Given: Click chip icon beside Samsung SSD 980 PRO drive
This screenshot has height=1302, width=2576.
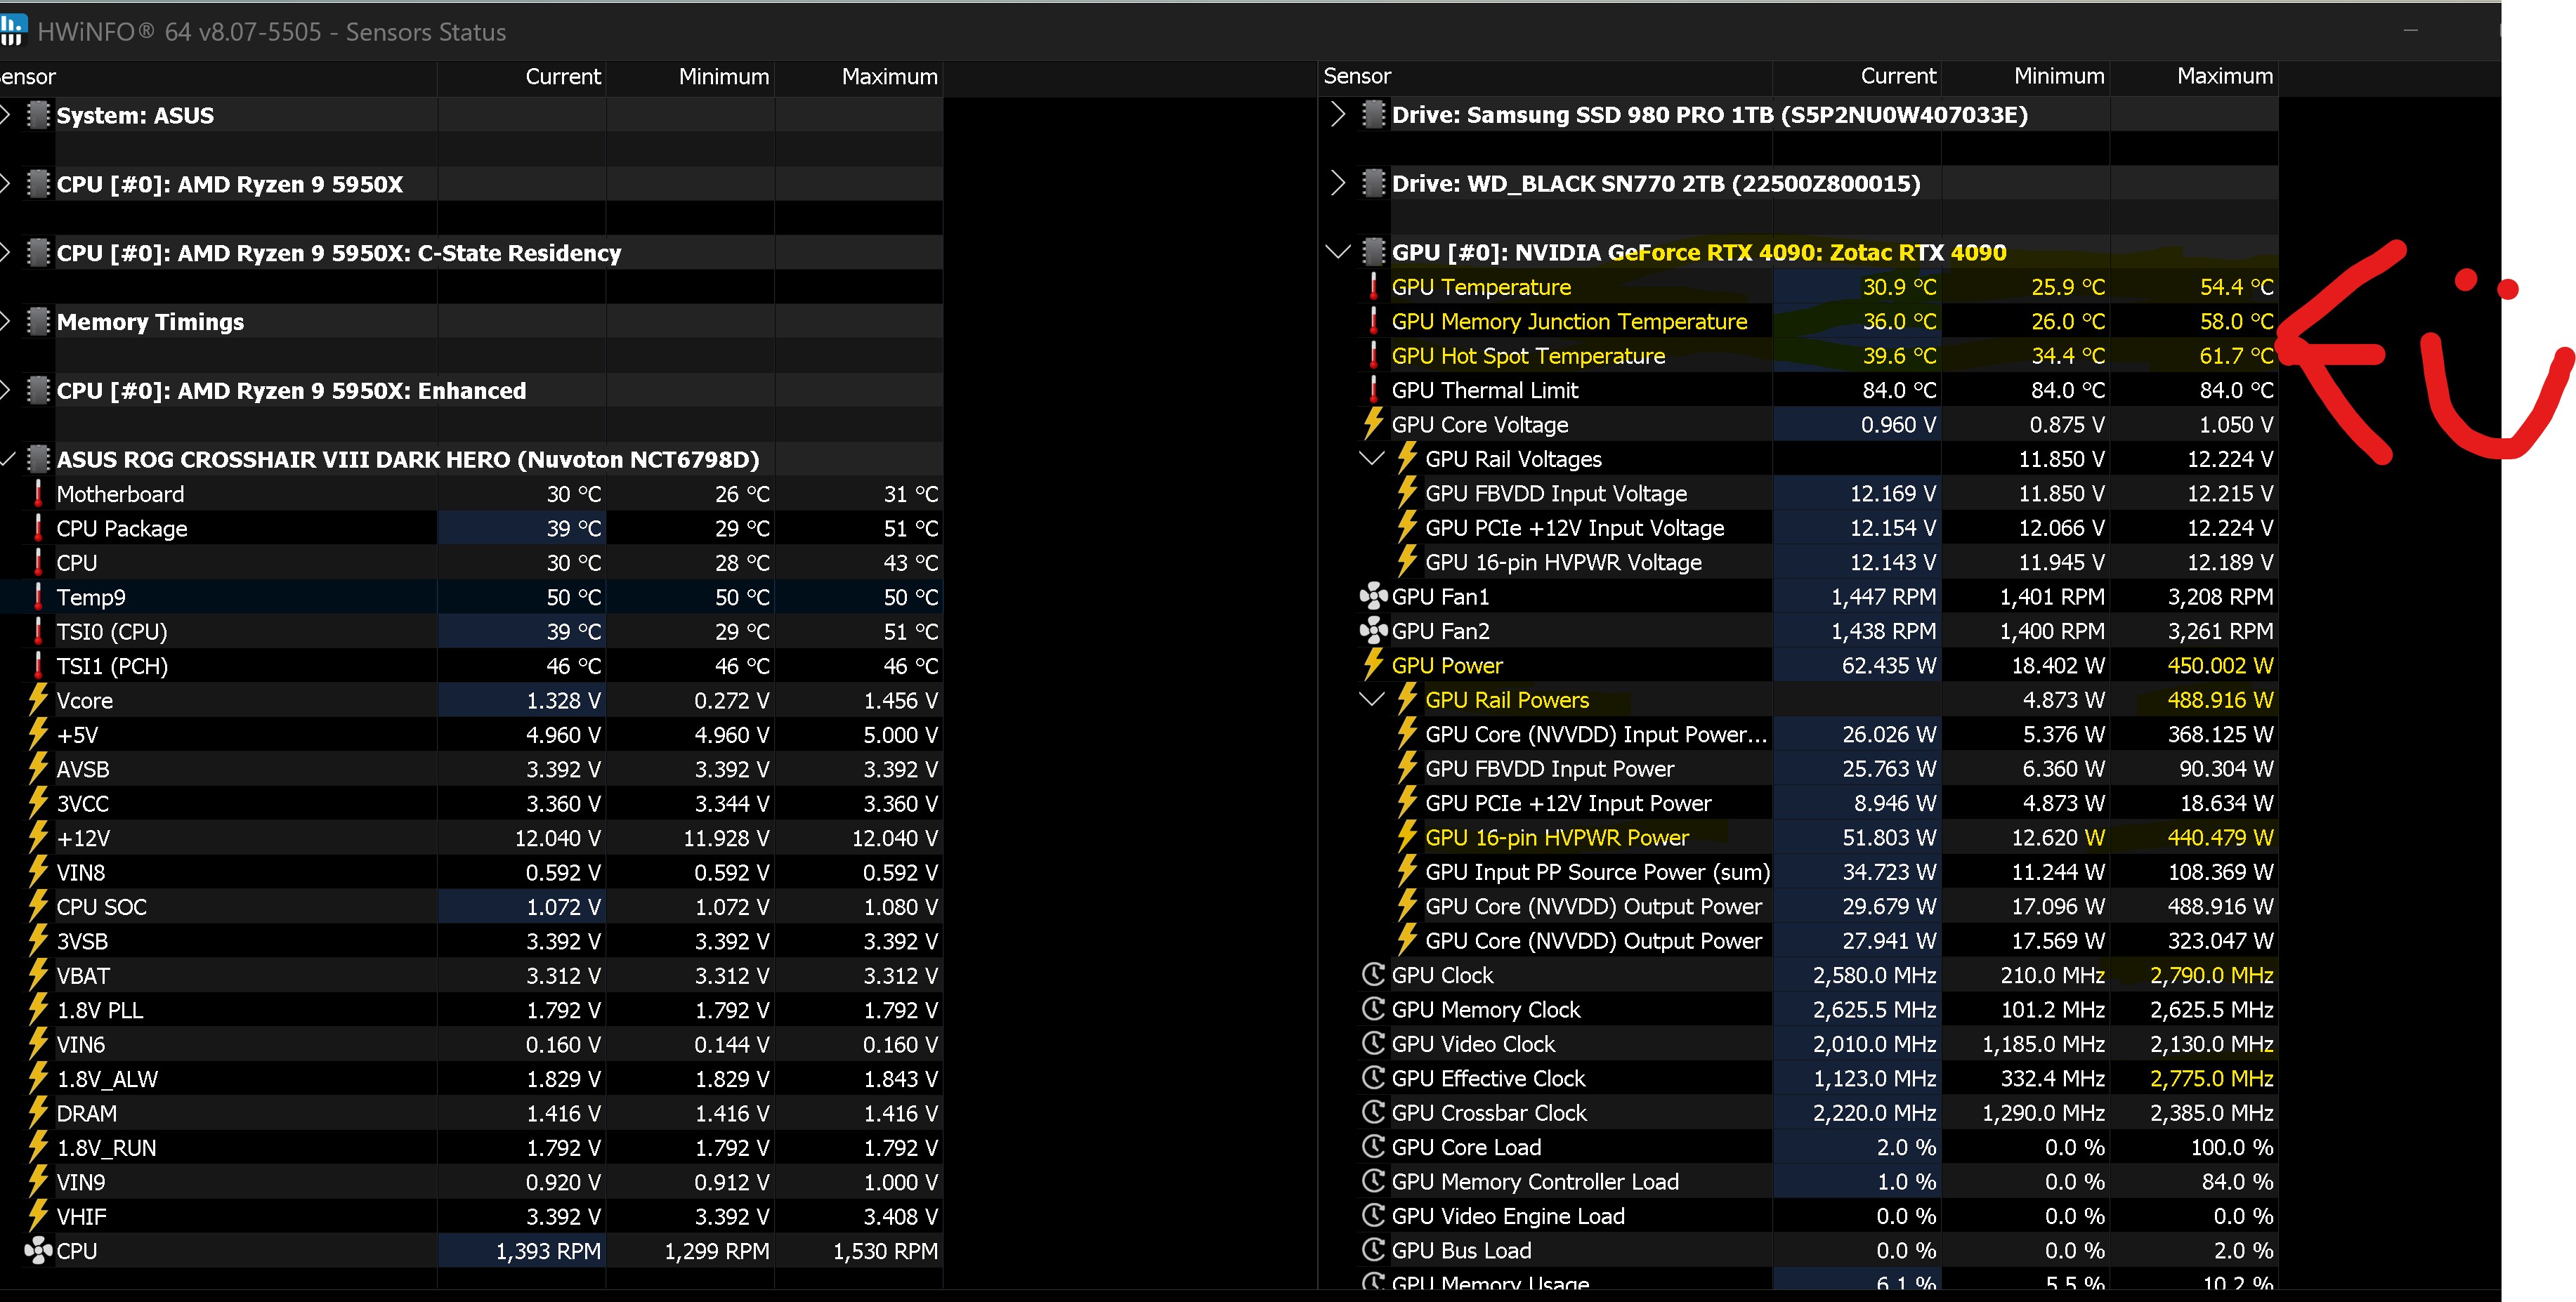Looking at the screenshot, I should point(1374,114).
